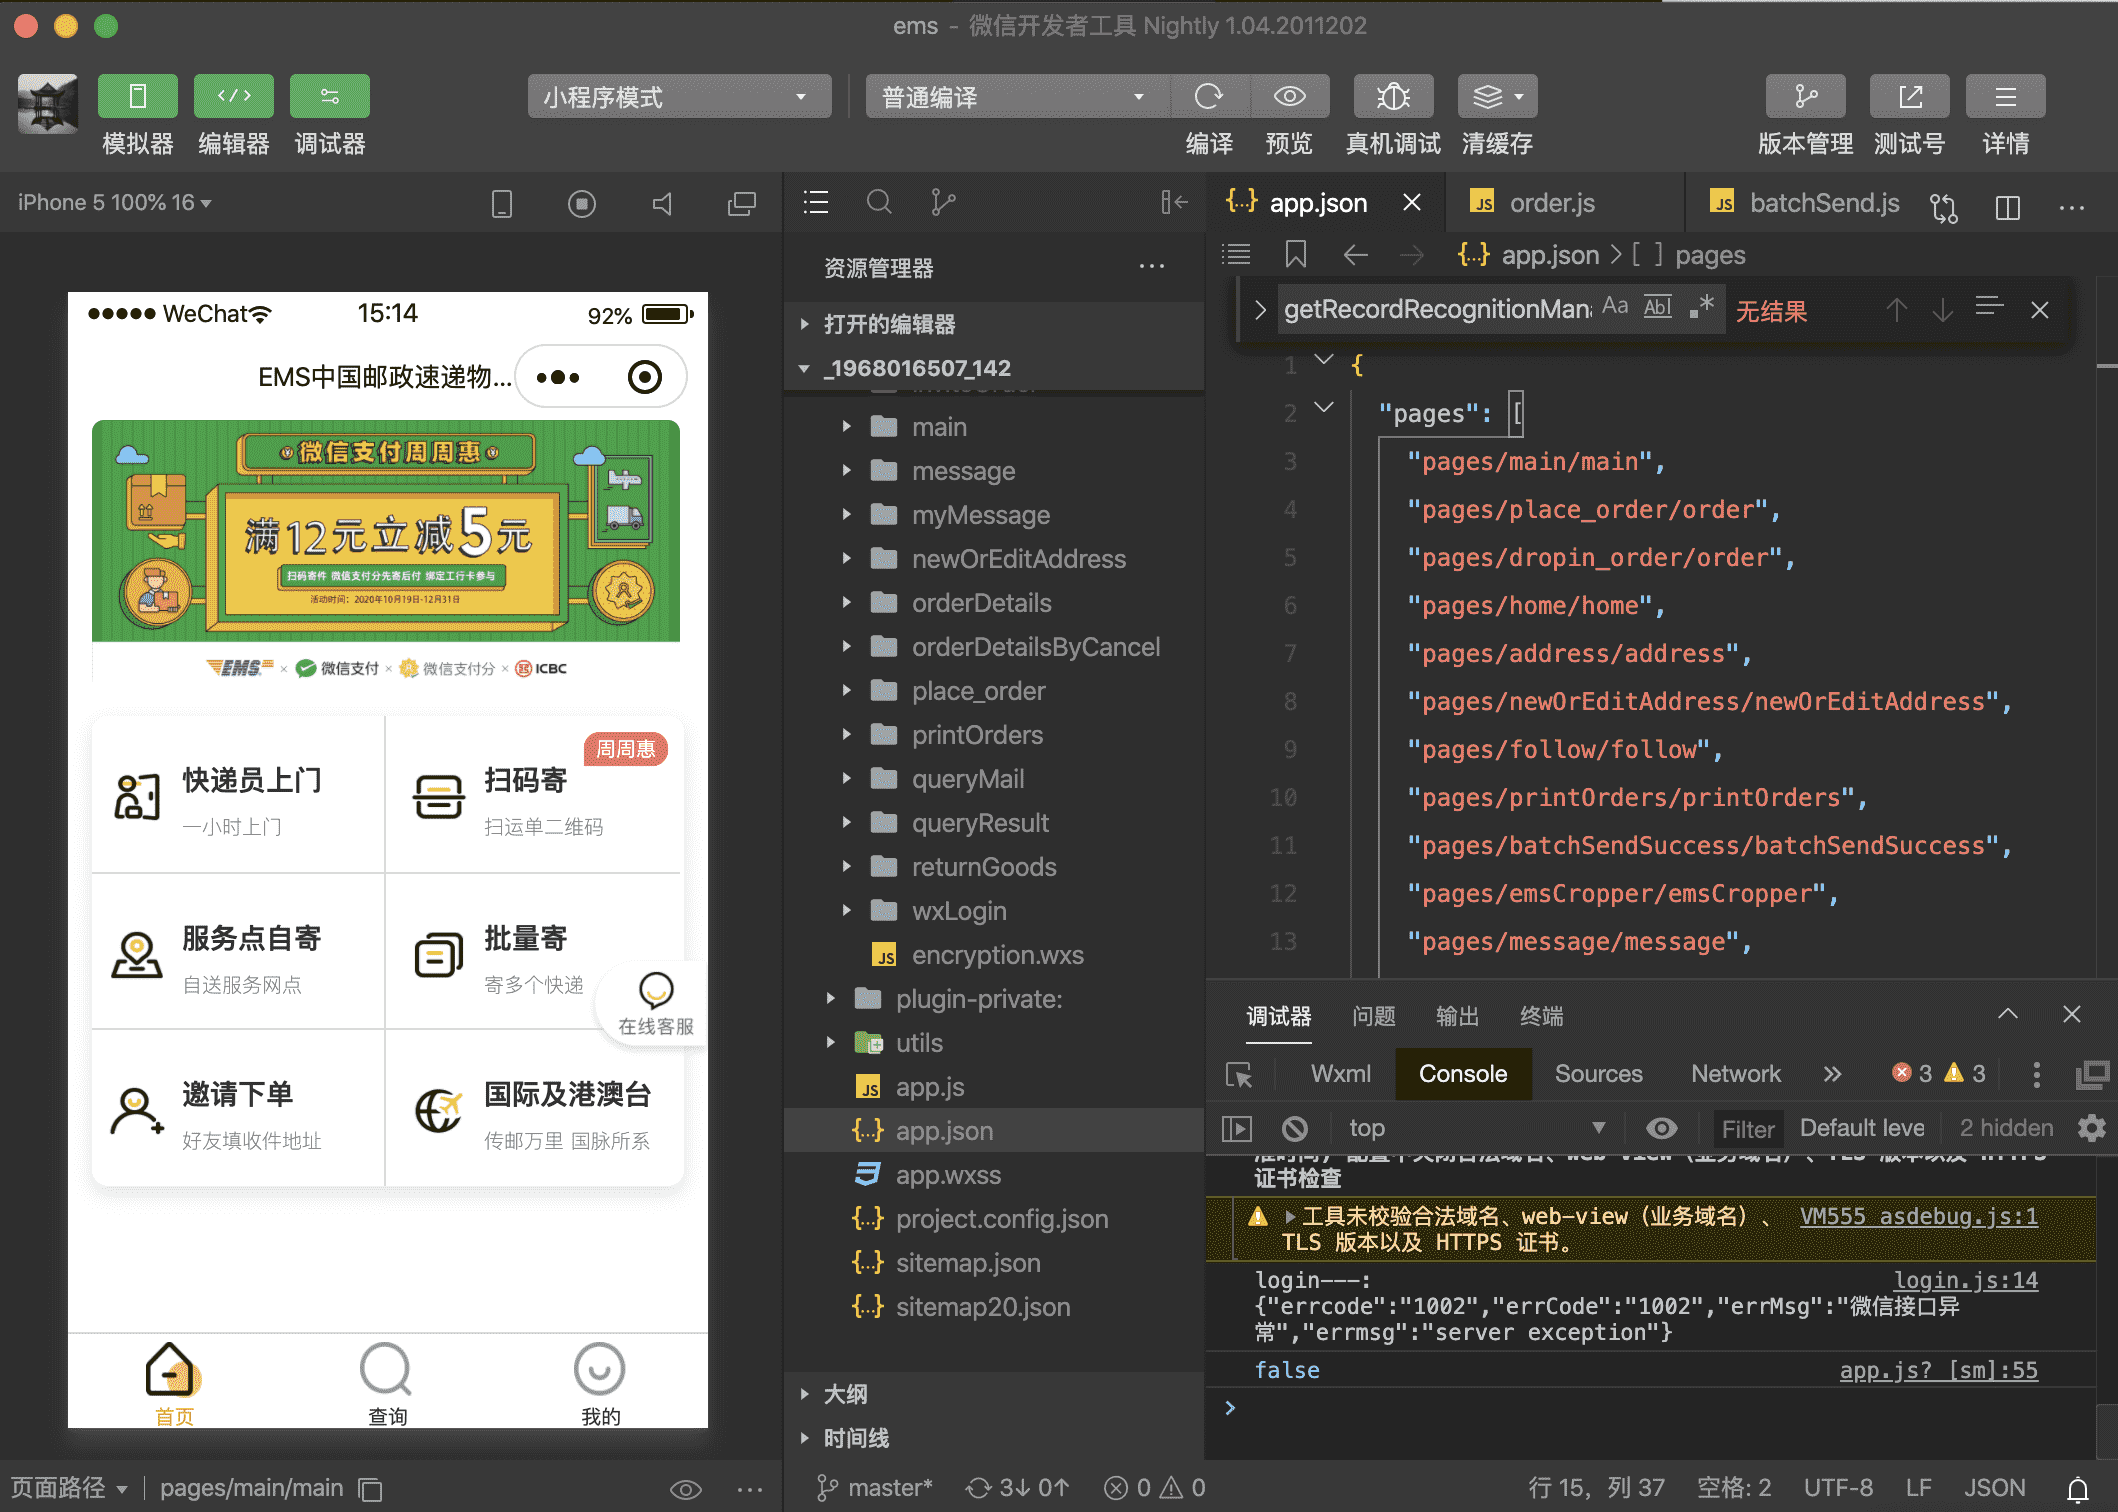Open version management (版本管理) icon
The image size is (2118, 1512).
coord(1806,96)
